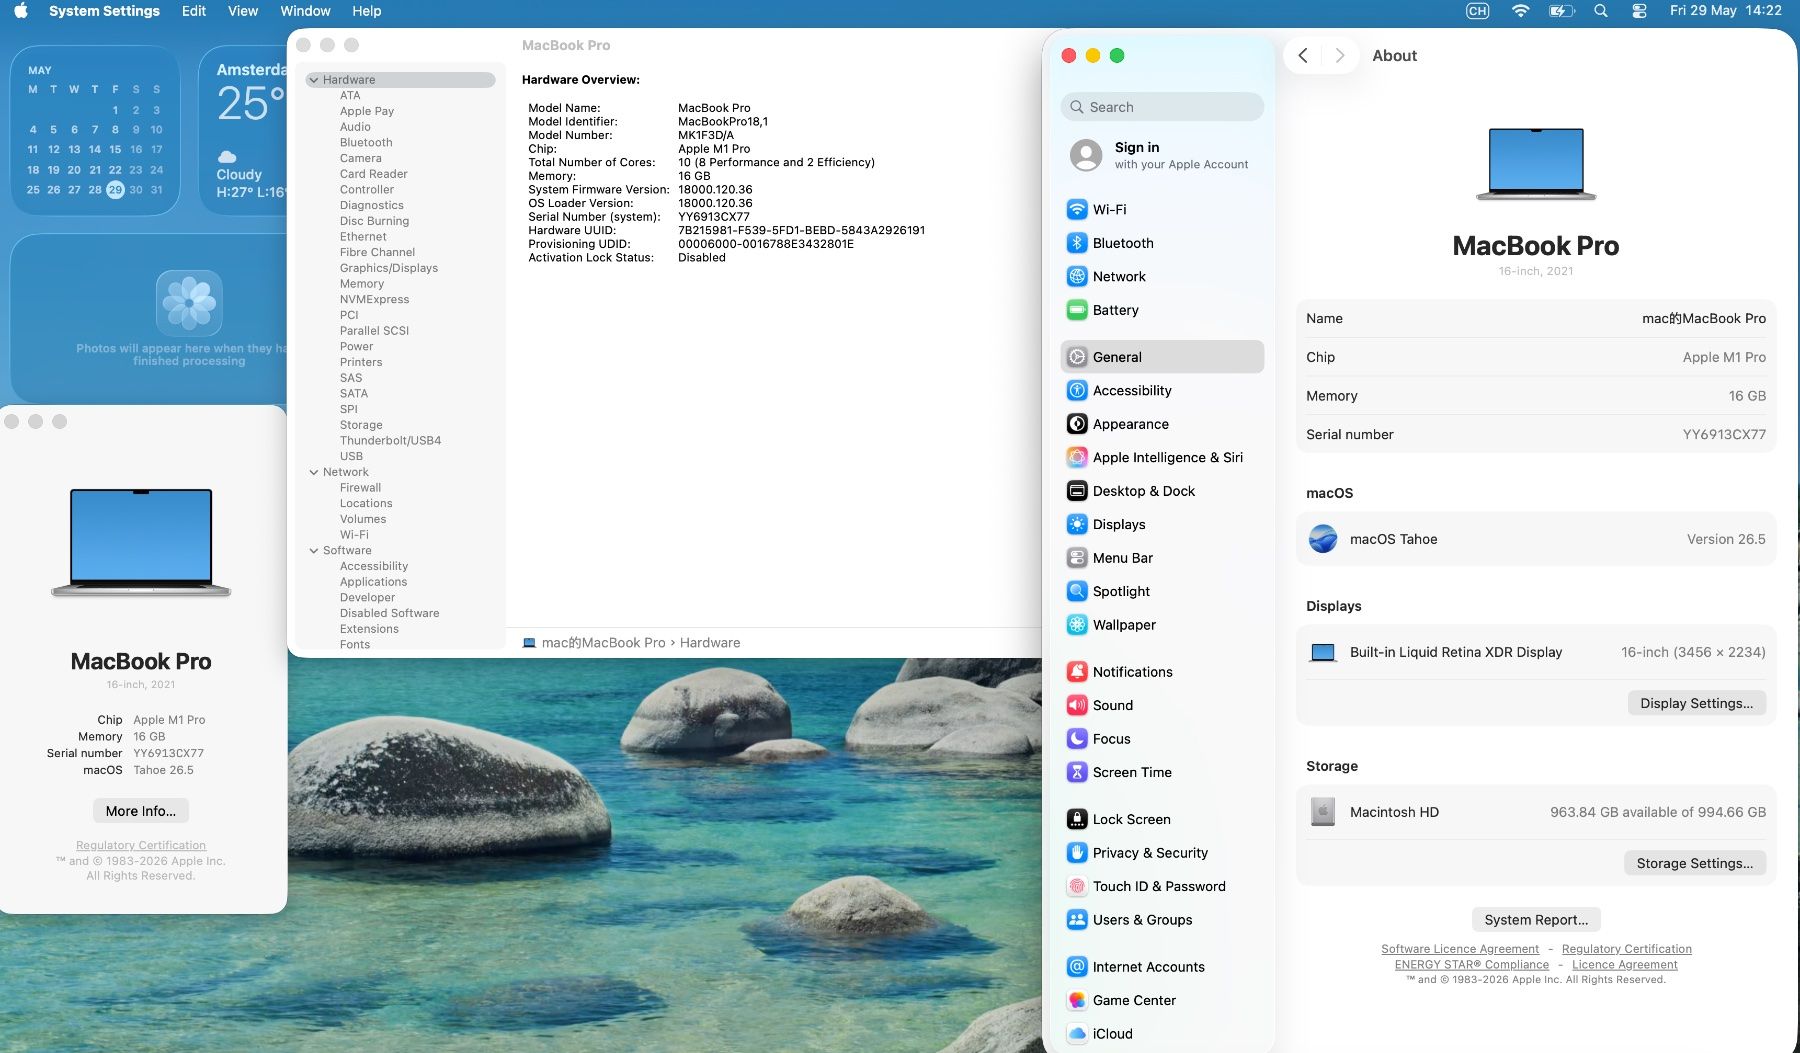Click the Search field in System Settings
The image size is (1800, 1053).
1162,107
